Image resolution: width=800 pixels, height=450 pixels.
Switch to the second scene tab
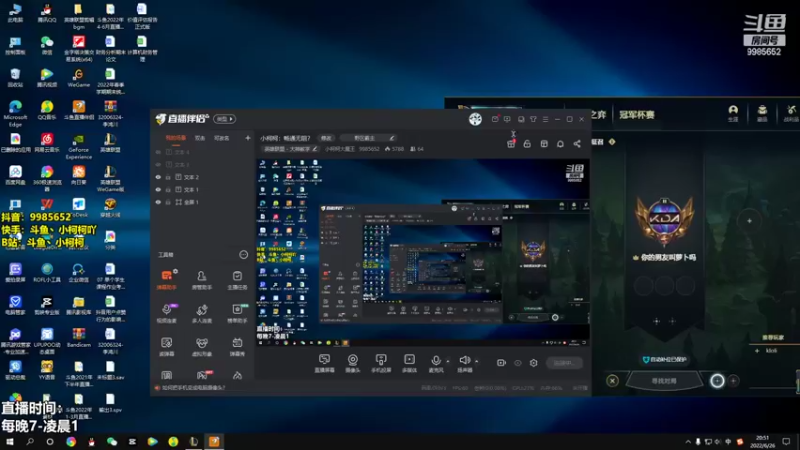[200, 138]
